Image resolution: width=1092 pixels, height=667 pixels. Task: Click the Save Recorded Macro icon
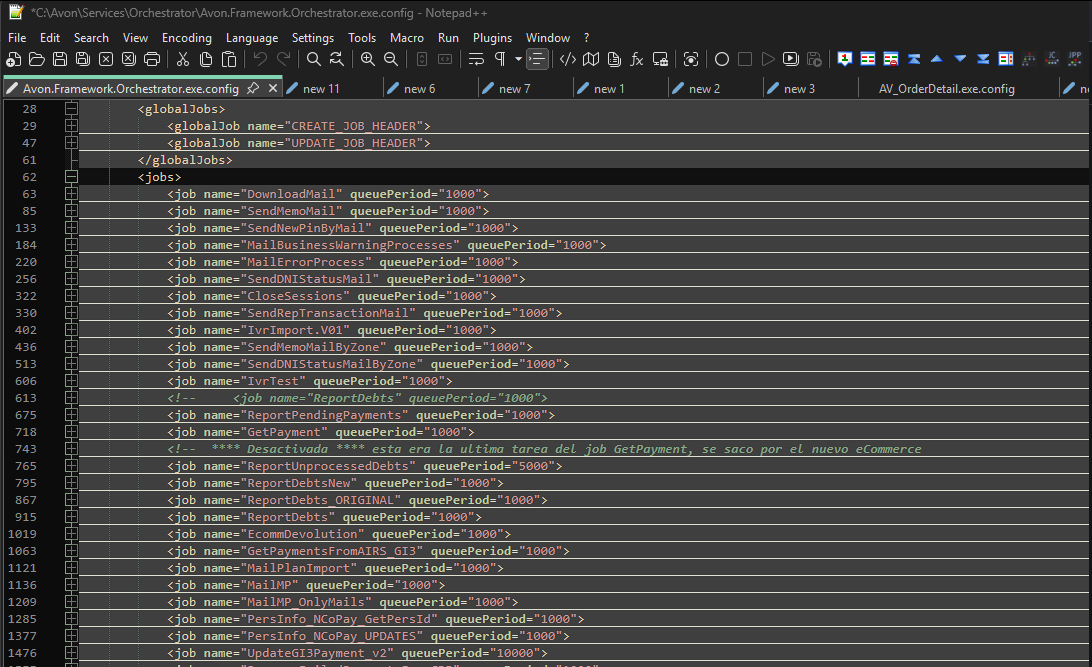pyautogui.click(x=813, y=59)
